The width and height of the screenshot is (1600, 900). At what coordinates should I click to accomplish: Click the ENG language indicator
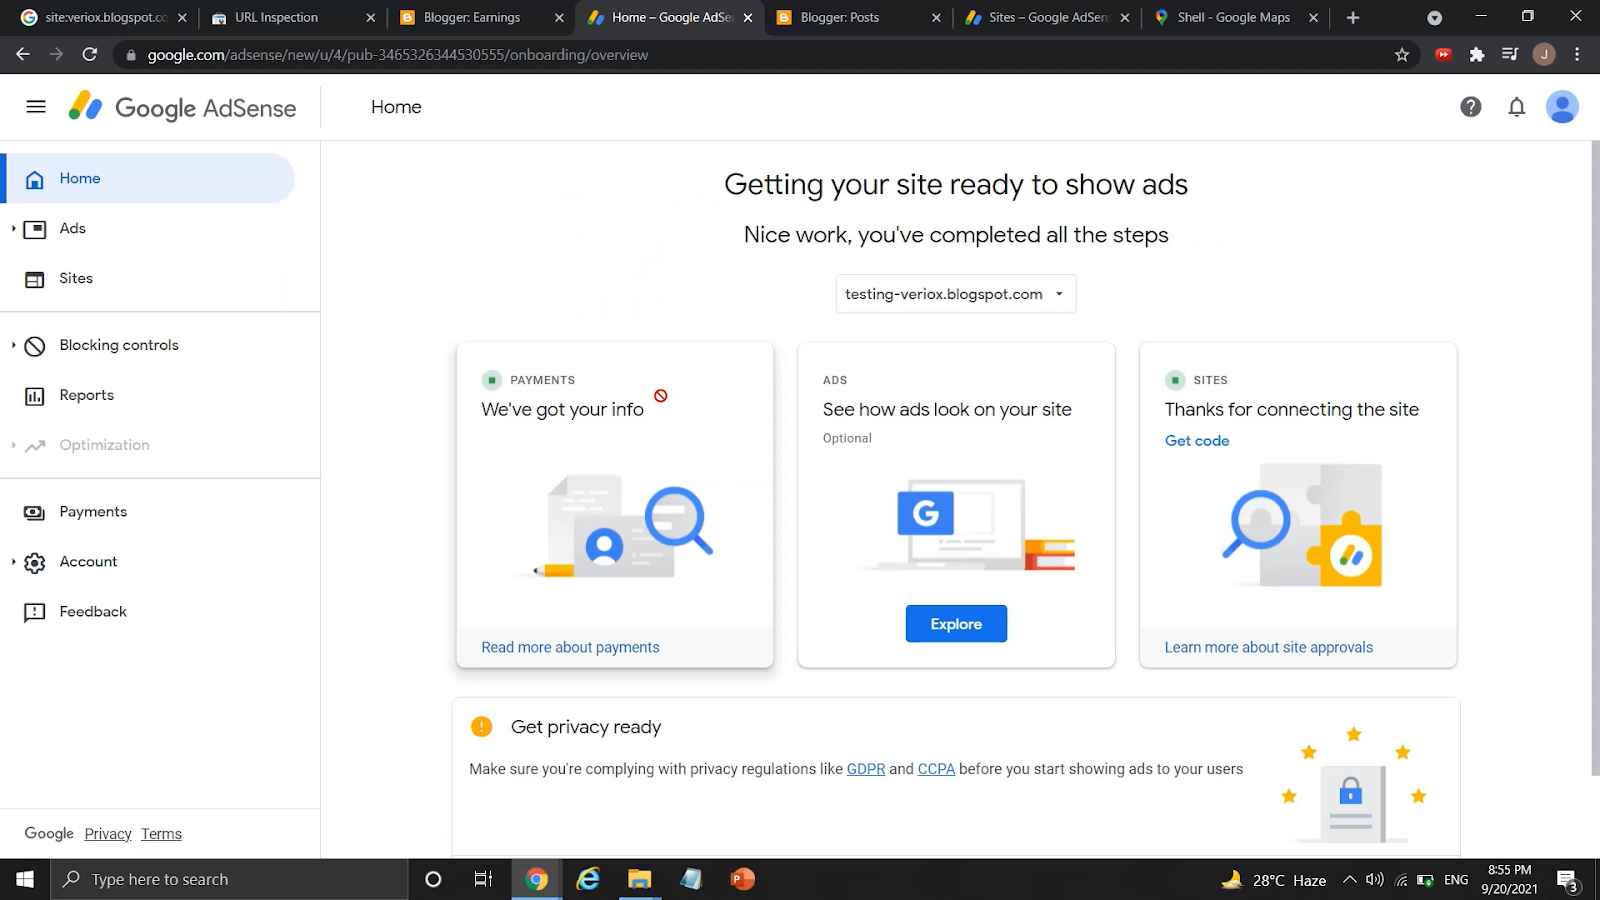[x=1456, y=880]
